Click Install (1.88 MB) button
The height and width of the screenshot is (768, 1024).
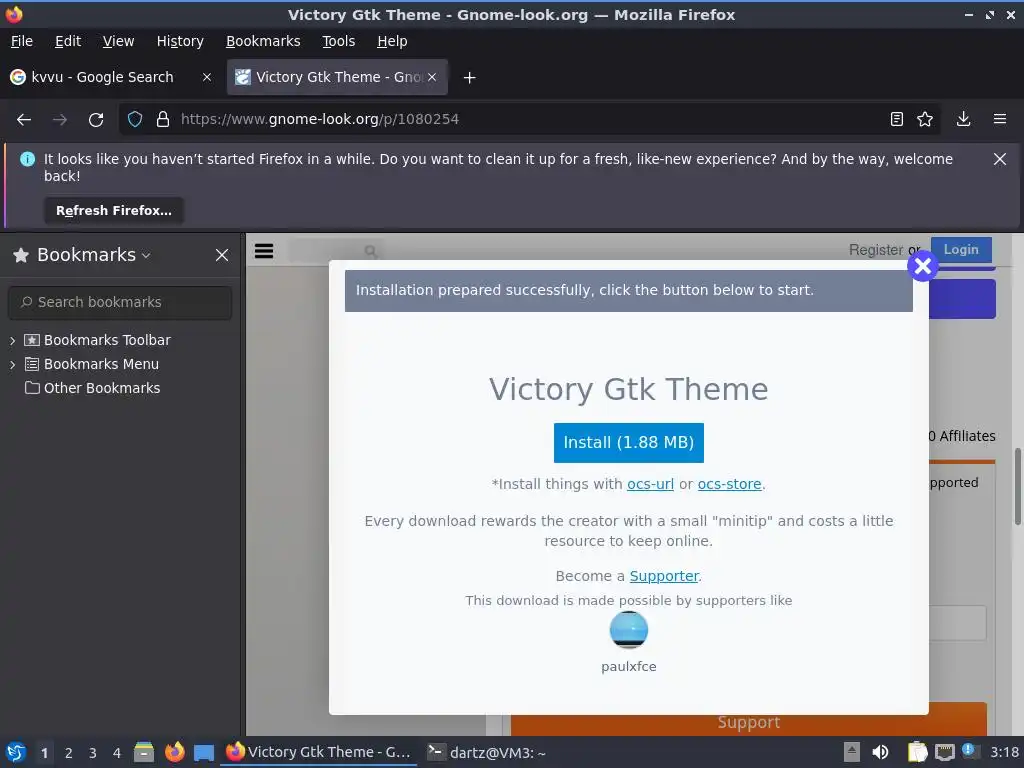coord(628,443)
